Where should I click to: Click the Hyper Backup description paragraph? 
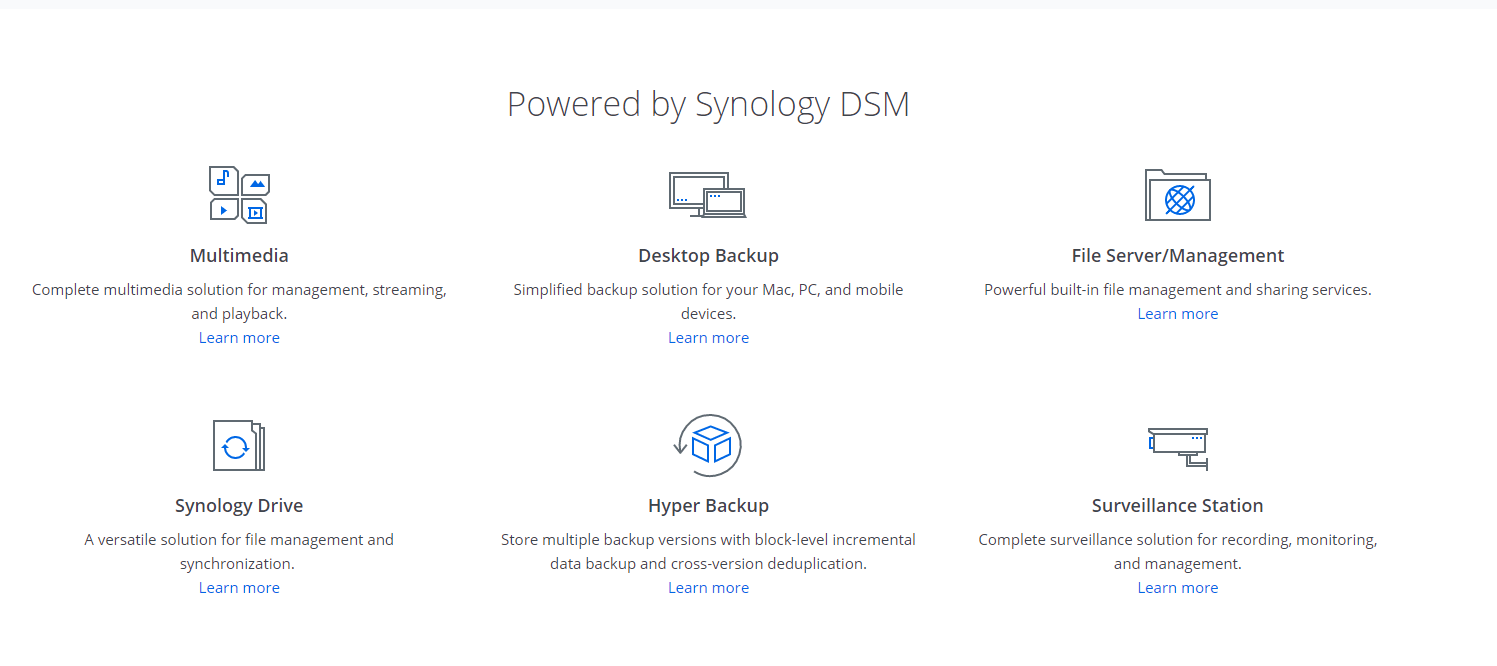coord(708,552)
